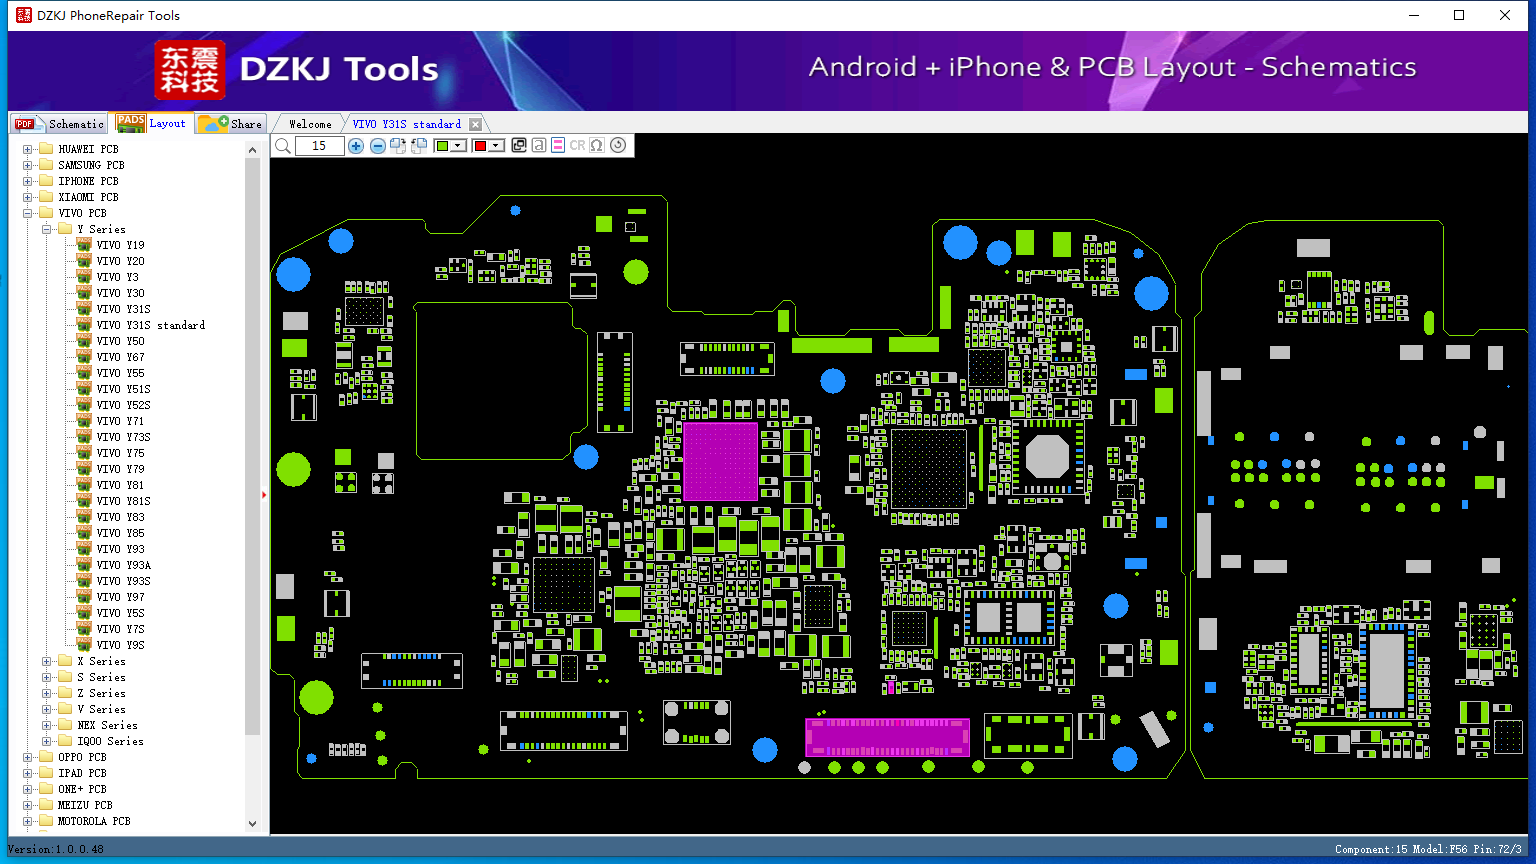Expand the IQOO Series subfolder
The image size is (1536, 864).
tap(47, 741)
